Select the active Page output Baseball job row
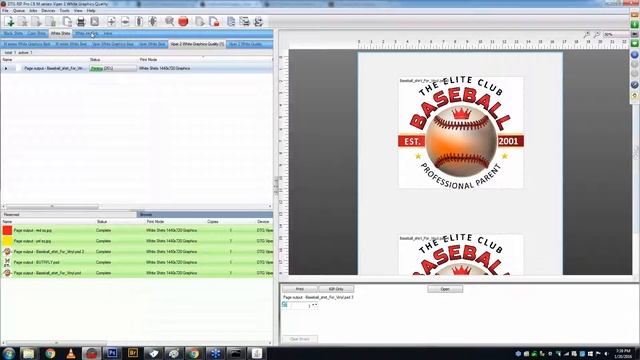 coord(137,69)
